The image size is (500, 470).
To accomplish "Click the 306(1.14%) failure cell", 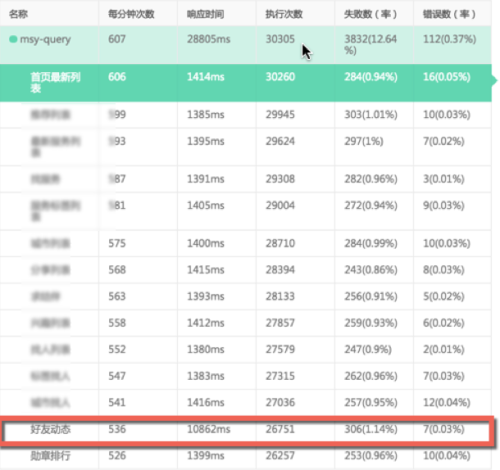I will pyautogui.click(x=371, y=429).
